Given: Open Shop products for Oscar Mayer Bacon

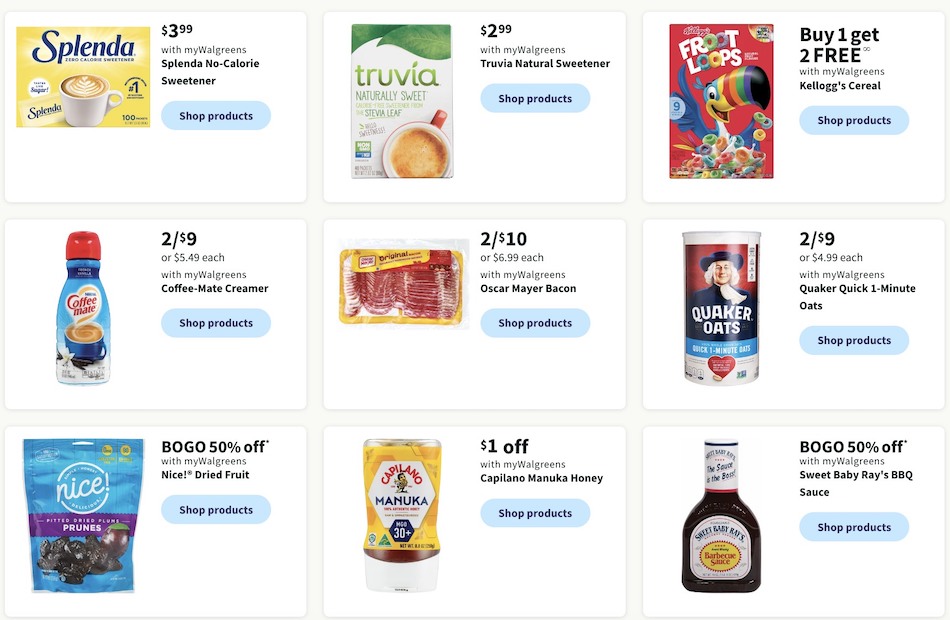Looking at the screenshot, I should [x=535, y=323].
